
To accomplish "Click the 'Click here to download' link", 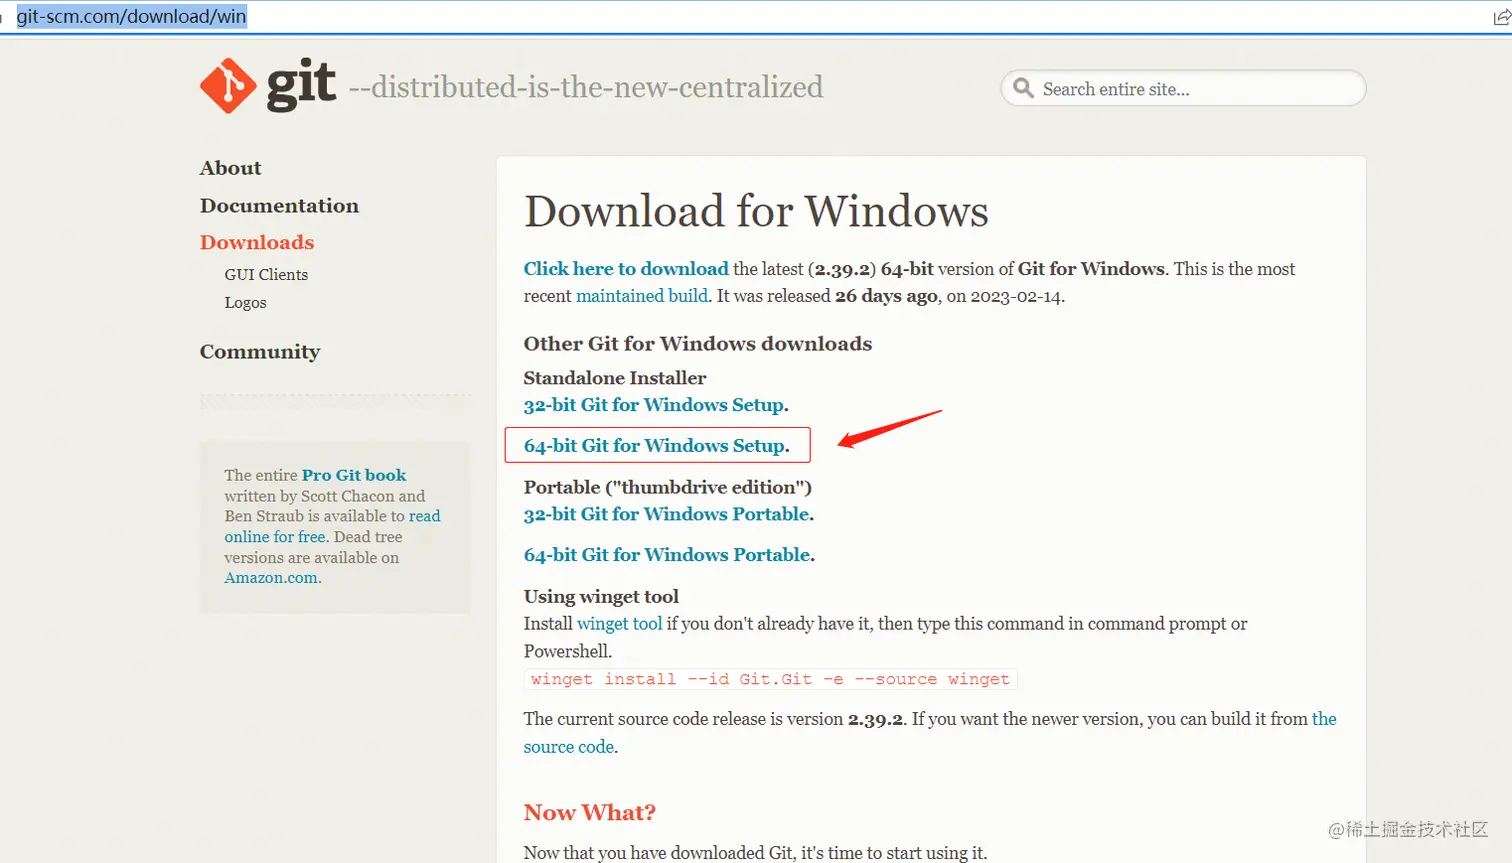I will [x=626, y=268].
